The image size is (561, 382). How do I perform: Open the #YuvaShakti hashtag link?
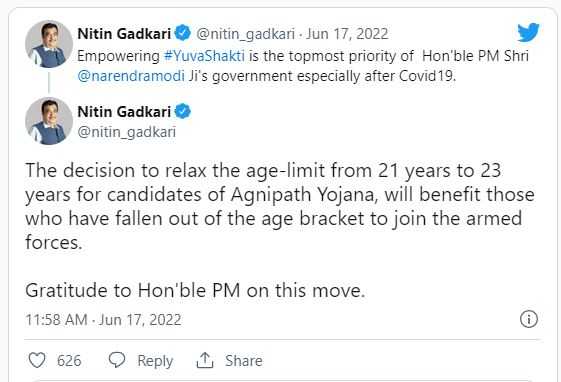(x=204, y=56)
